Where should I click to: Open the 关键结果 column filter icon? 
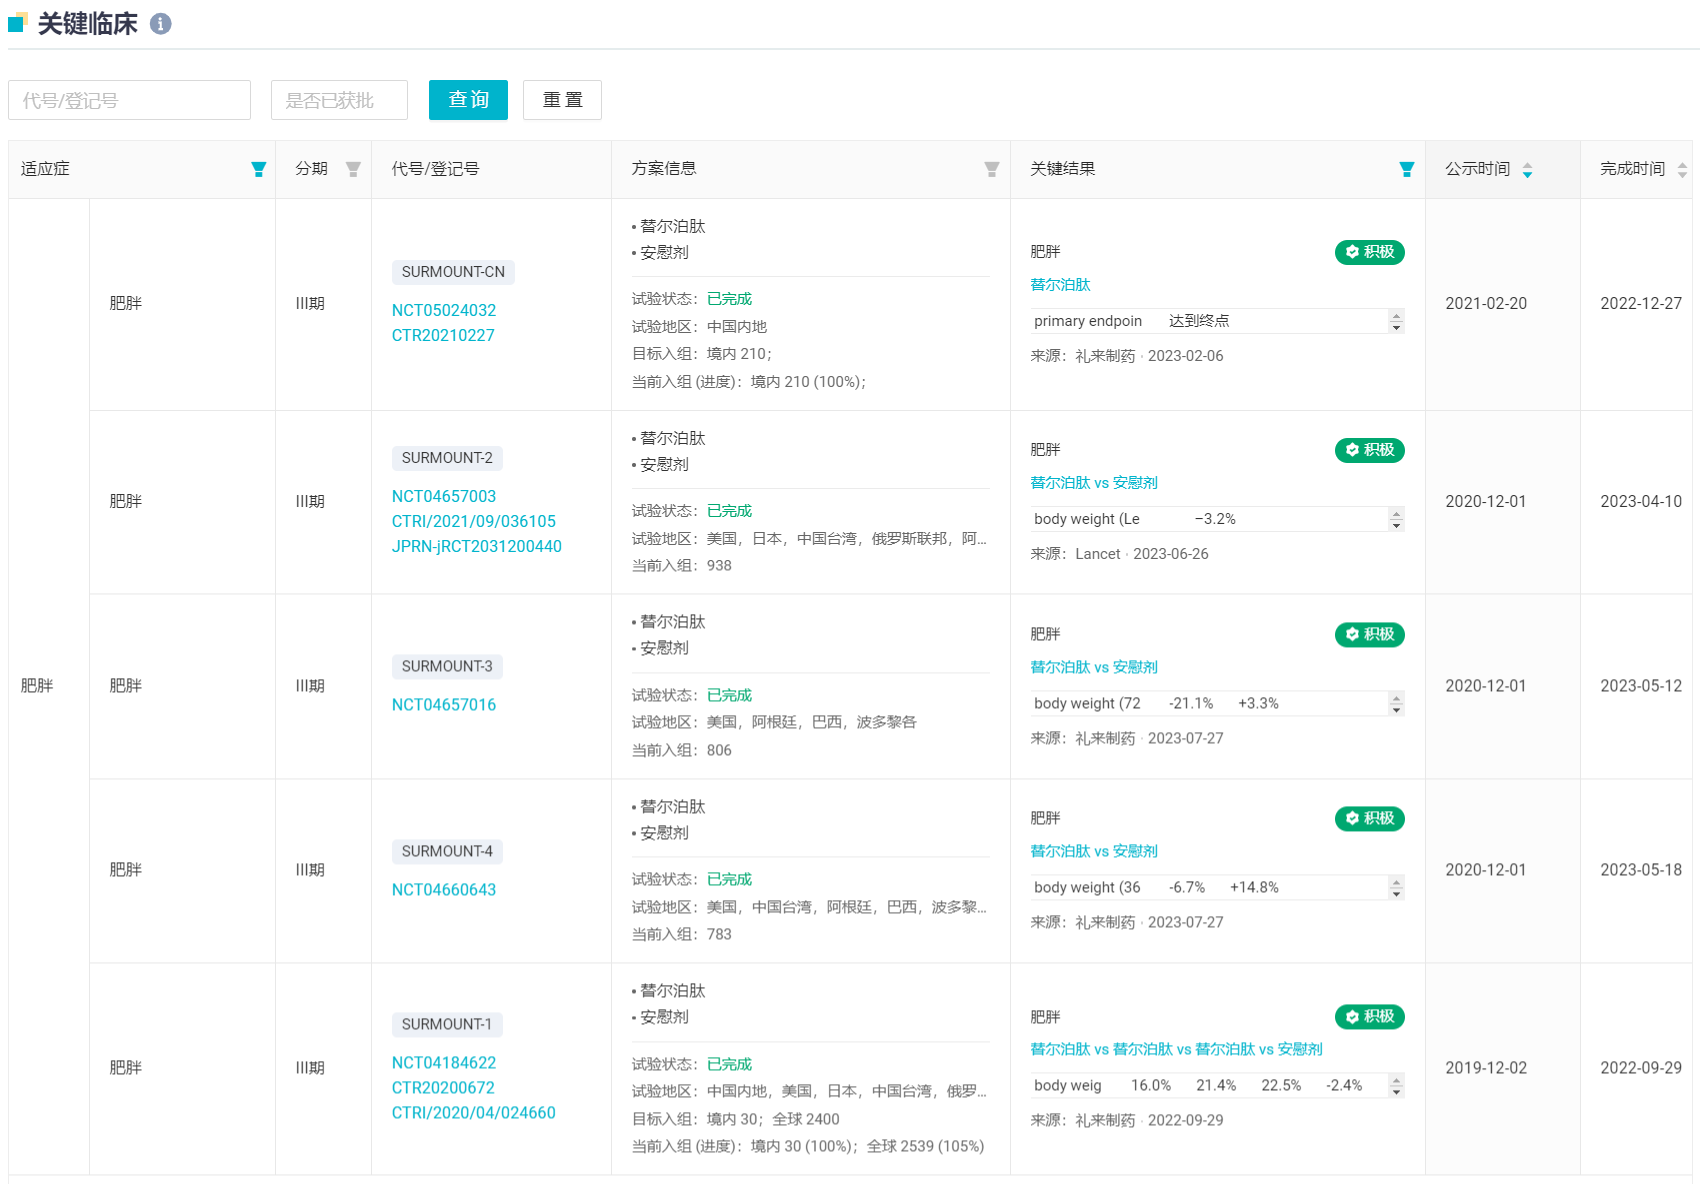(1406, 170)
